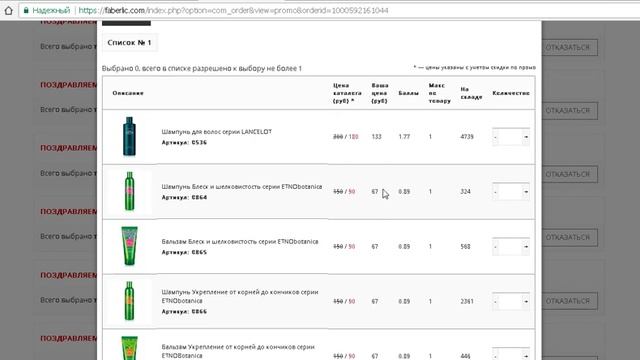
Task: Click 'Артикул: 0864' text
Action: click(x=184, y=197)
